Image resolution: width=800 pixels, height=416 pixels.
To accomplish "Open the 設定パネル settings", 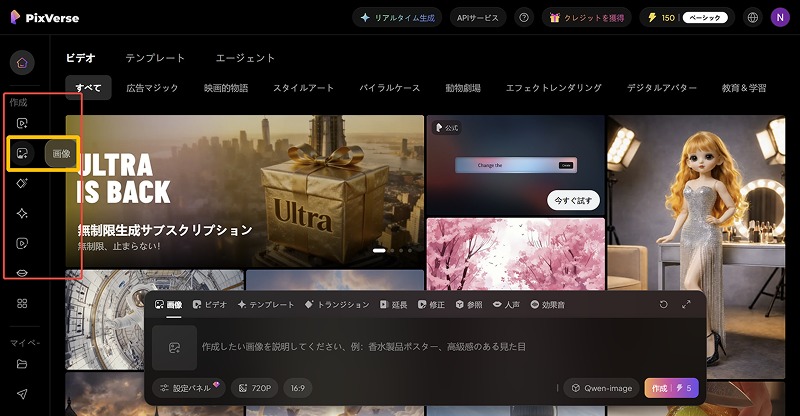I will pyautogui.click(x=189, y=388).
